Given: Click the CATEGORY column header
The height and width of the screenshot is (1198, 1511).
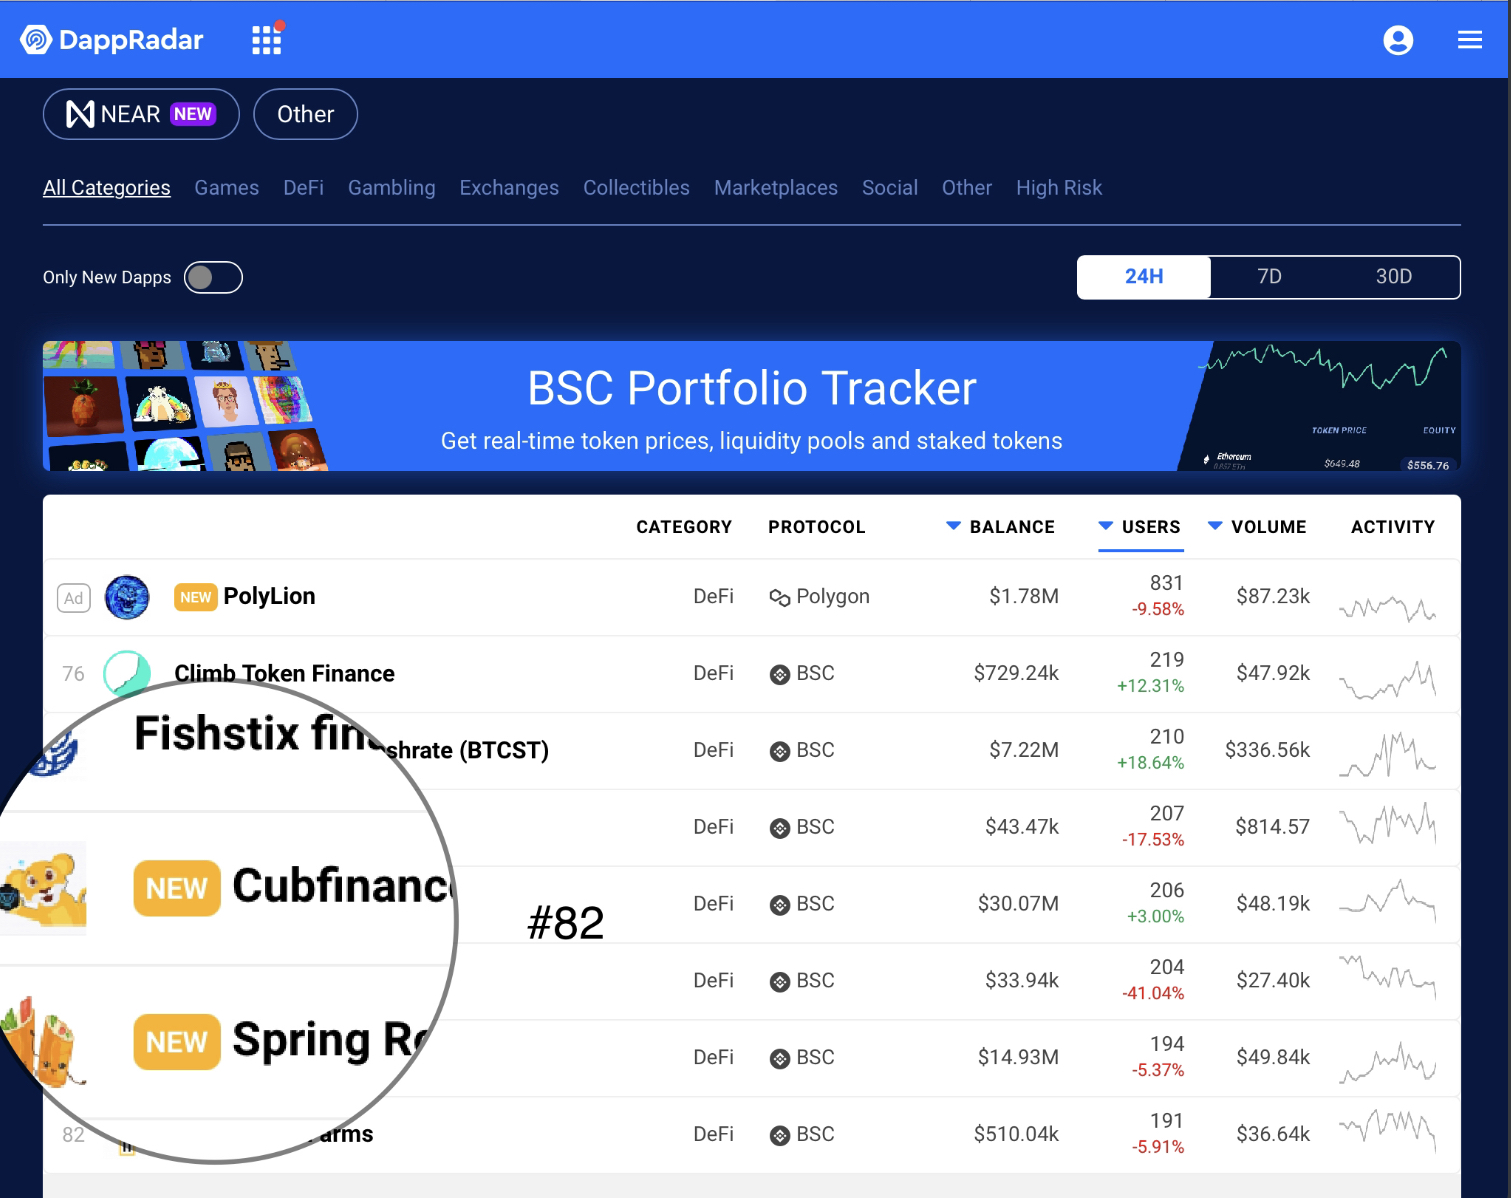Looking at the screenshot, I should [684, 527].
